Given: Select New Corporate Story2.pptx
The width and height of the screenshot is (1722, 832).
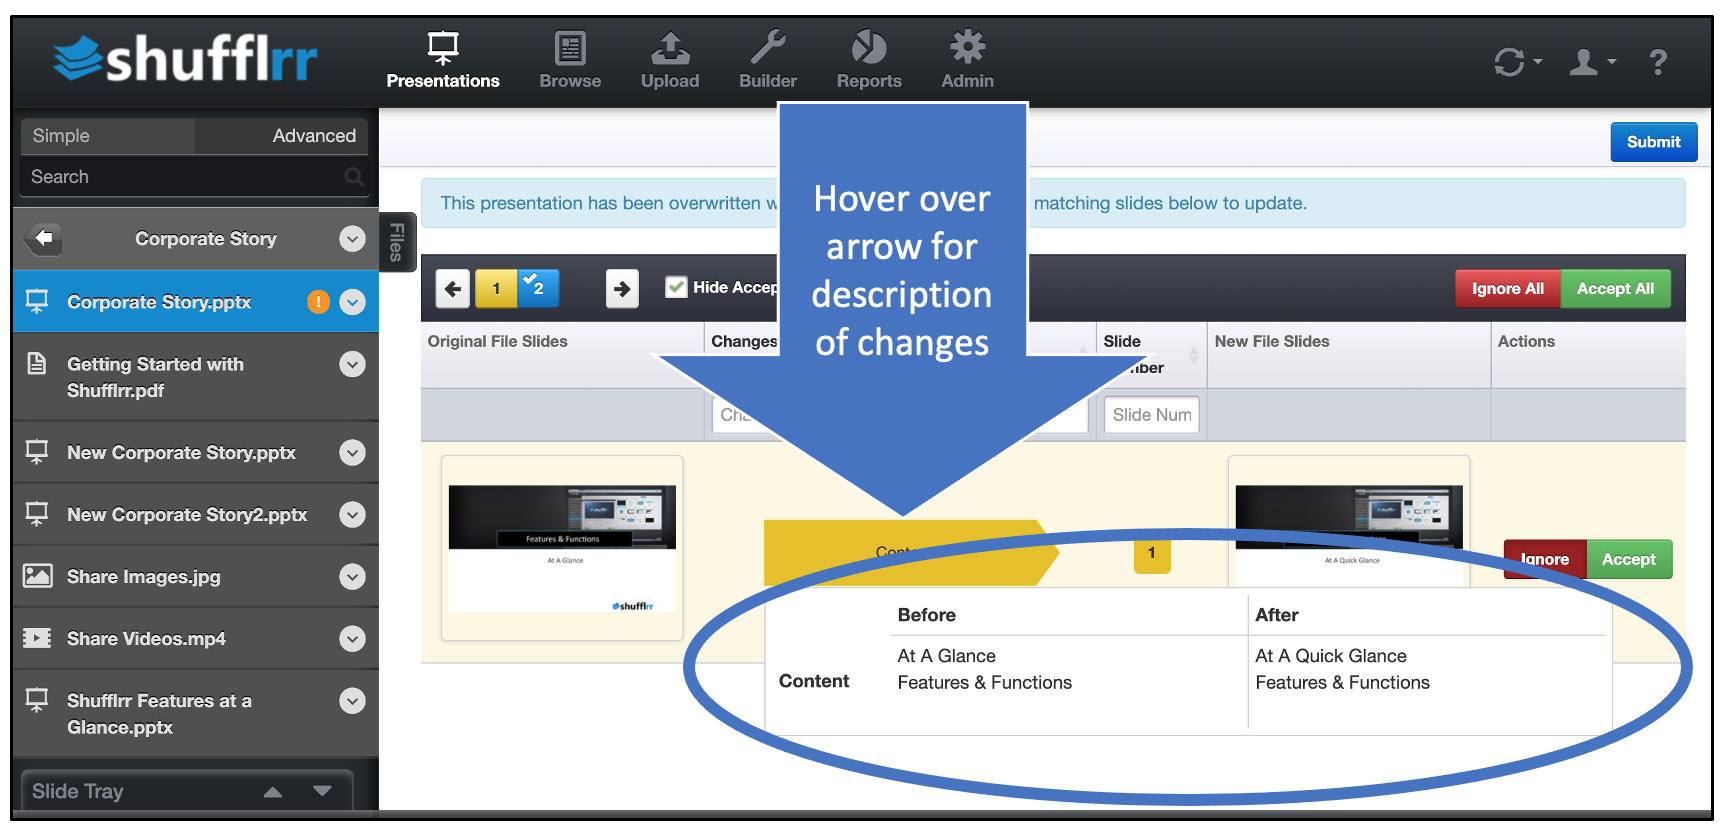Looking at the screenshot, I should (x=187, y=515).
